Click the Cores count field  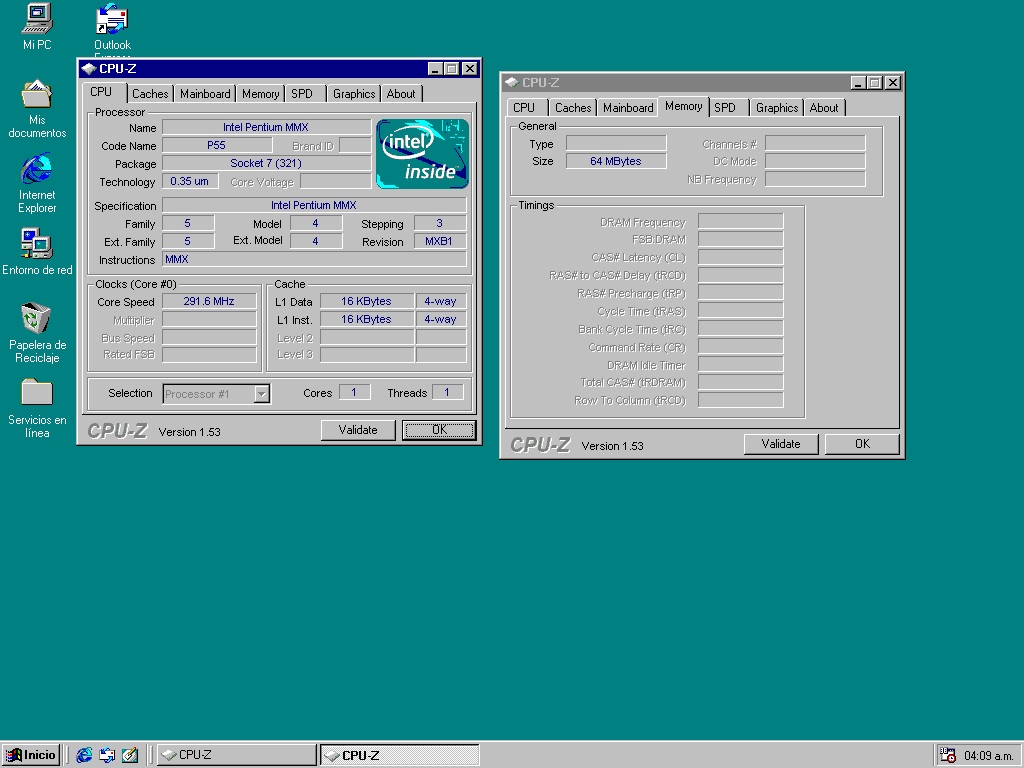coord(354,392)
